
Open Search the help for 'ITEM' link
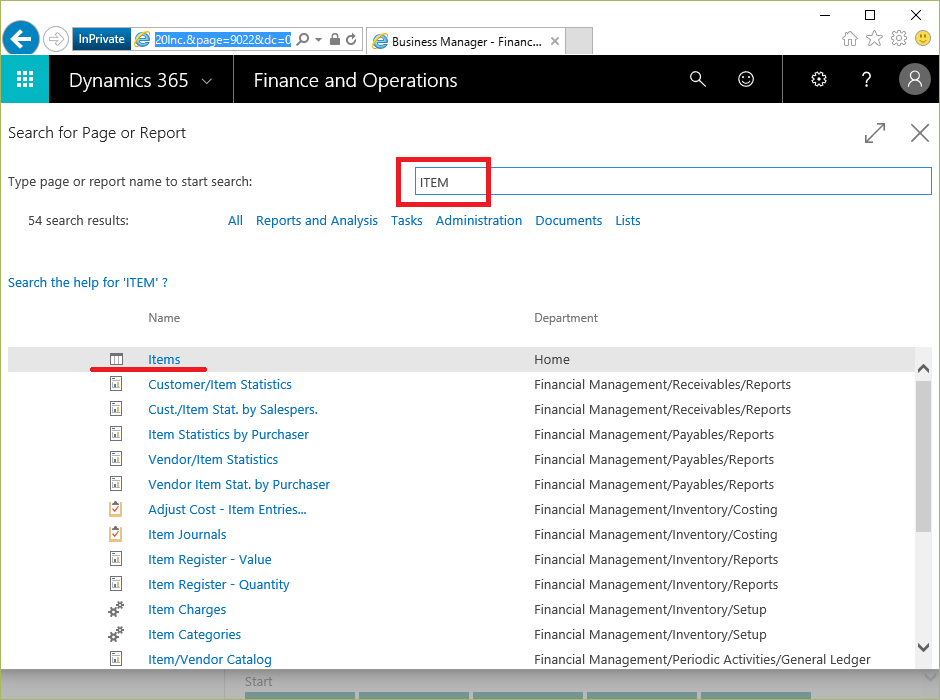click(x=88, y=282)
